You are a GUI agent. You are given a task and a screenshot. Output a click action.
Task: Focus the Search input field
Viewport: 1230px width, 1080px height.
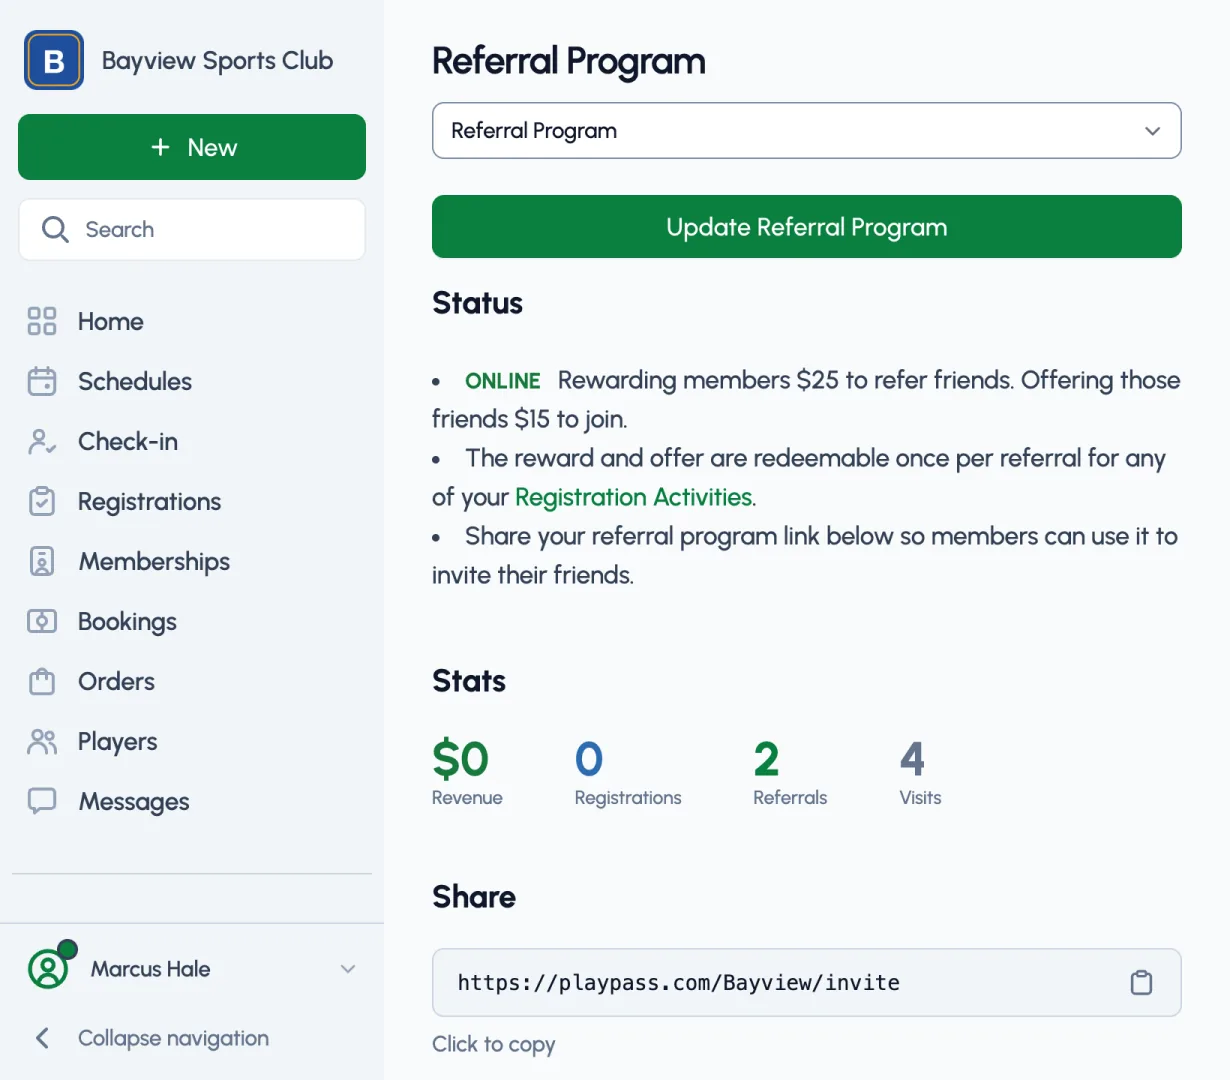tap(192, 229)
